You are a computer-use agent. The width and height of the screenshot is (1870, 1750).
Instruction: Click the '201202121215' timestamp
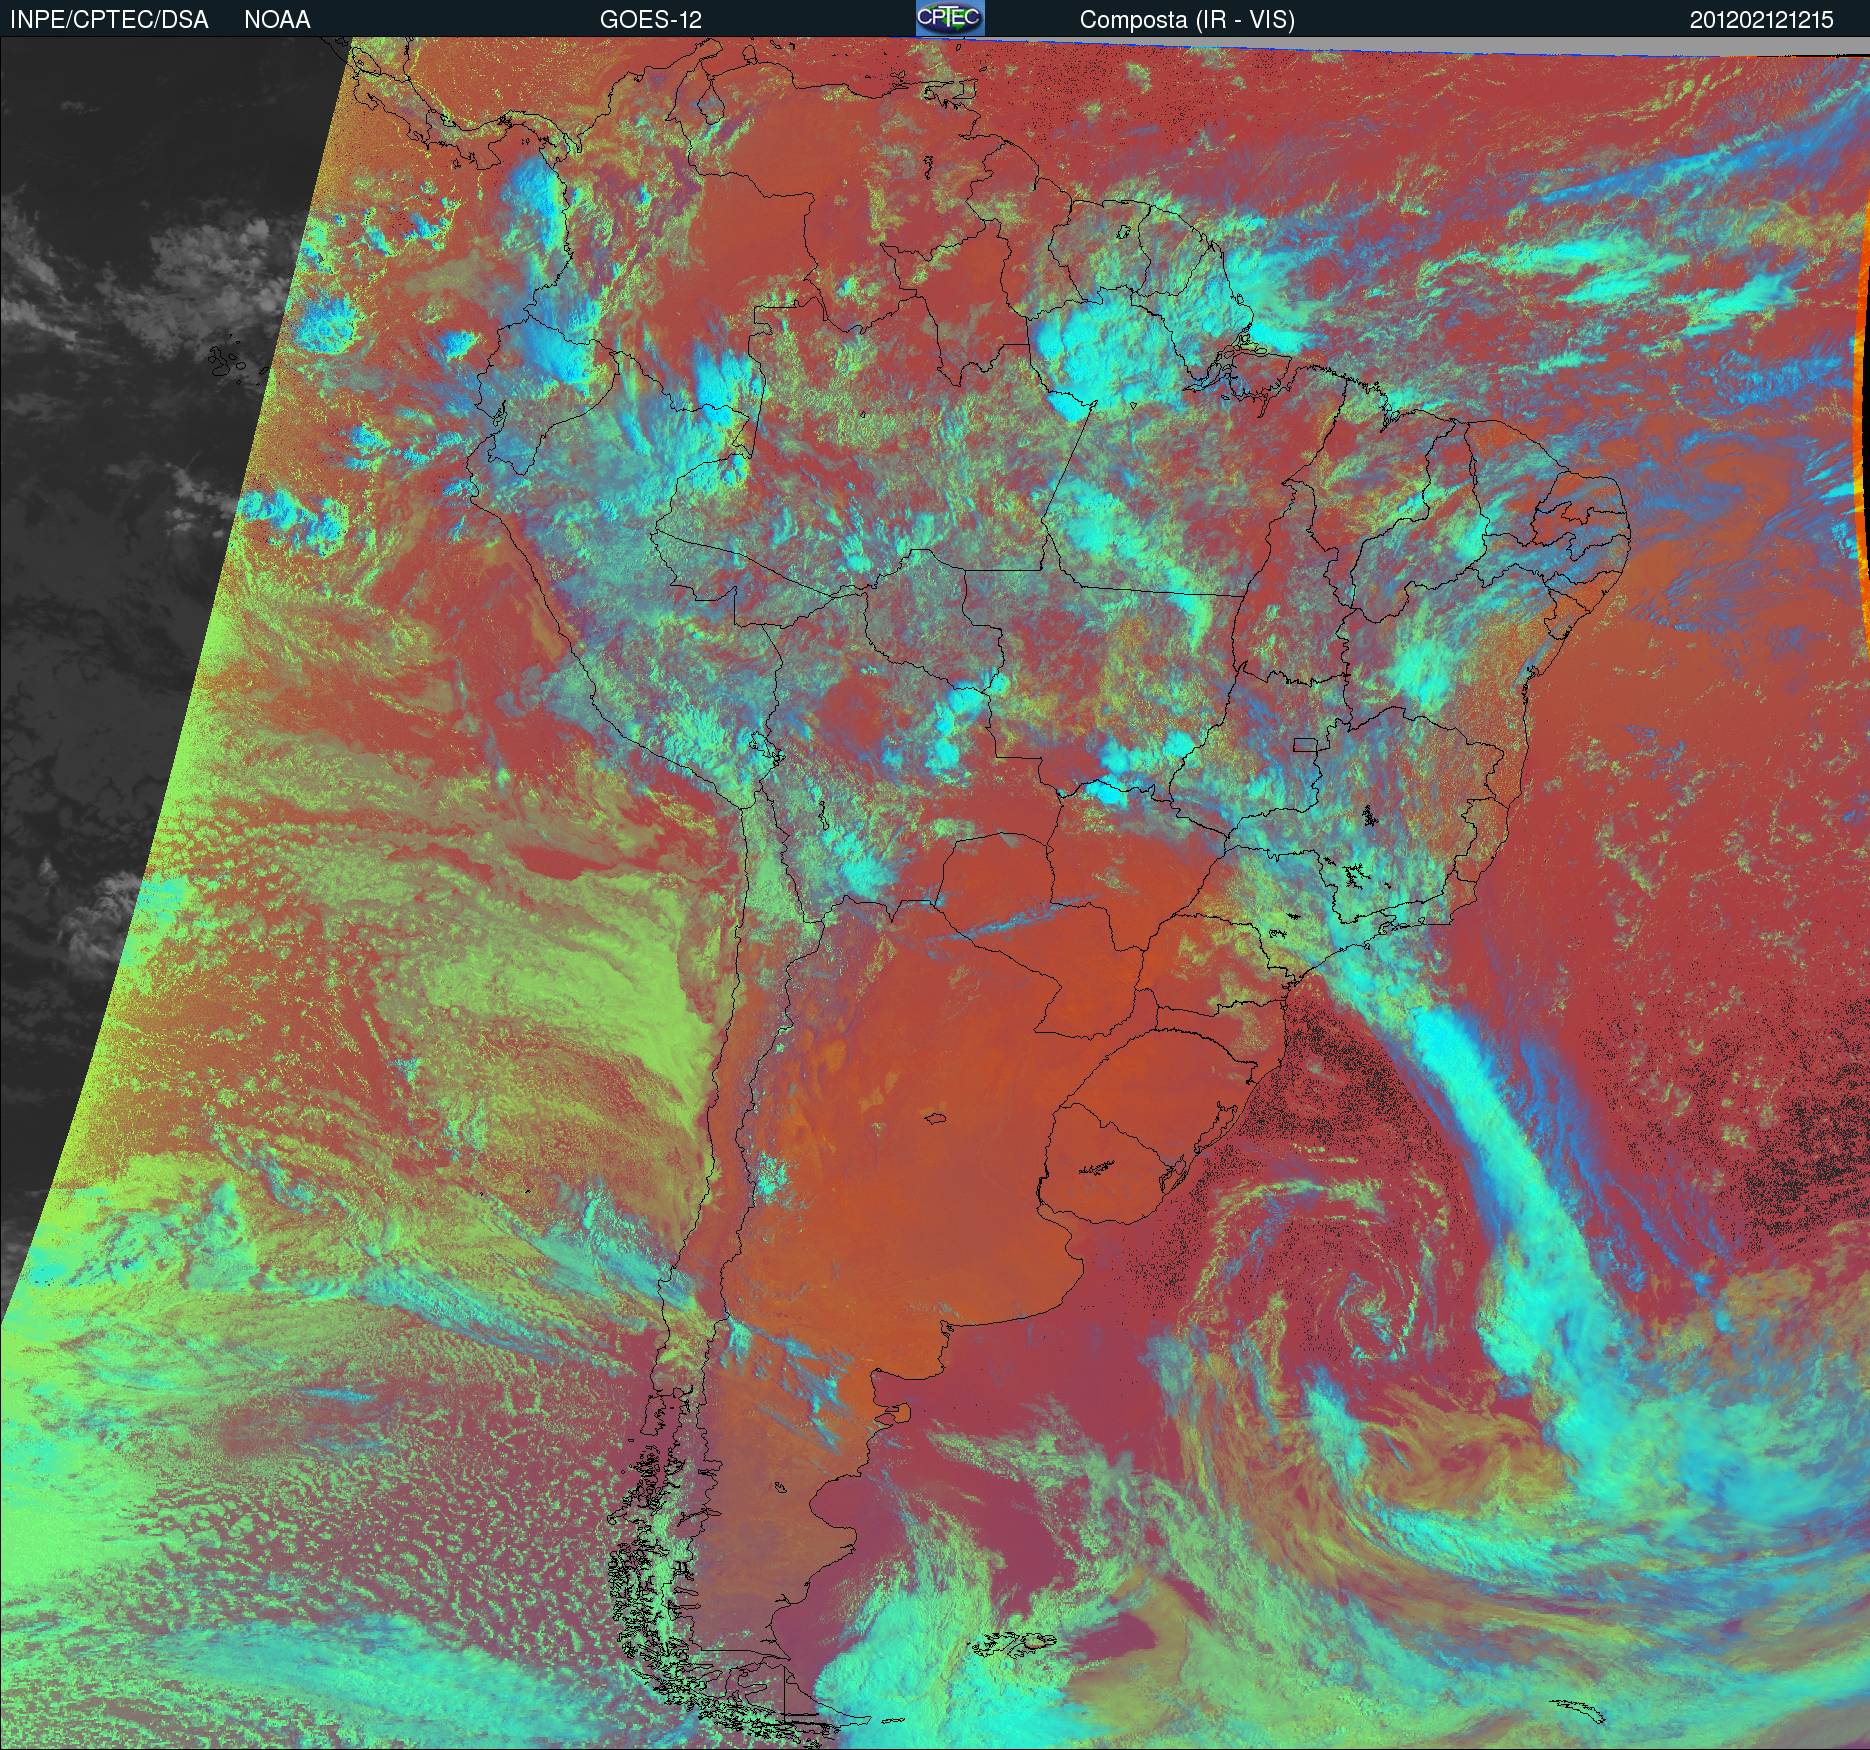click(1762, 20)
